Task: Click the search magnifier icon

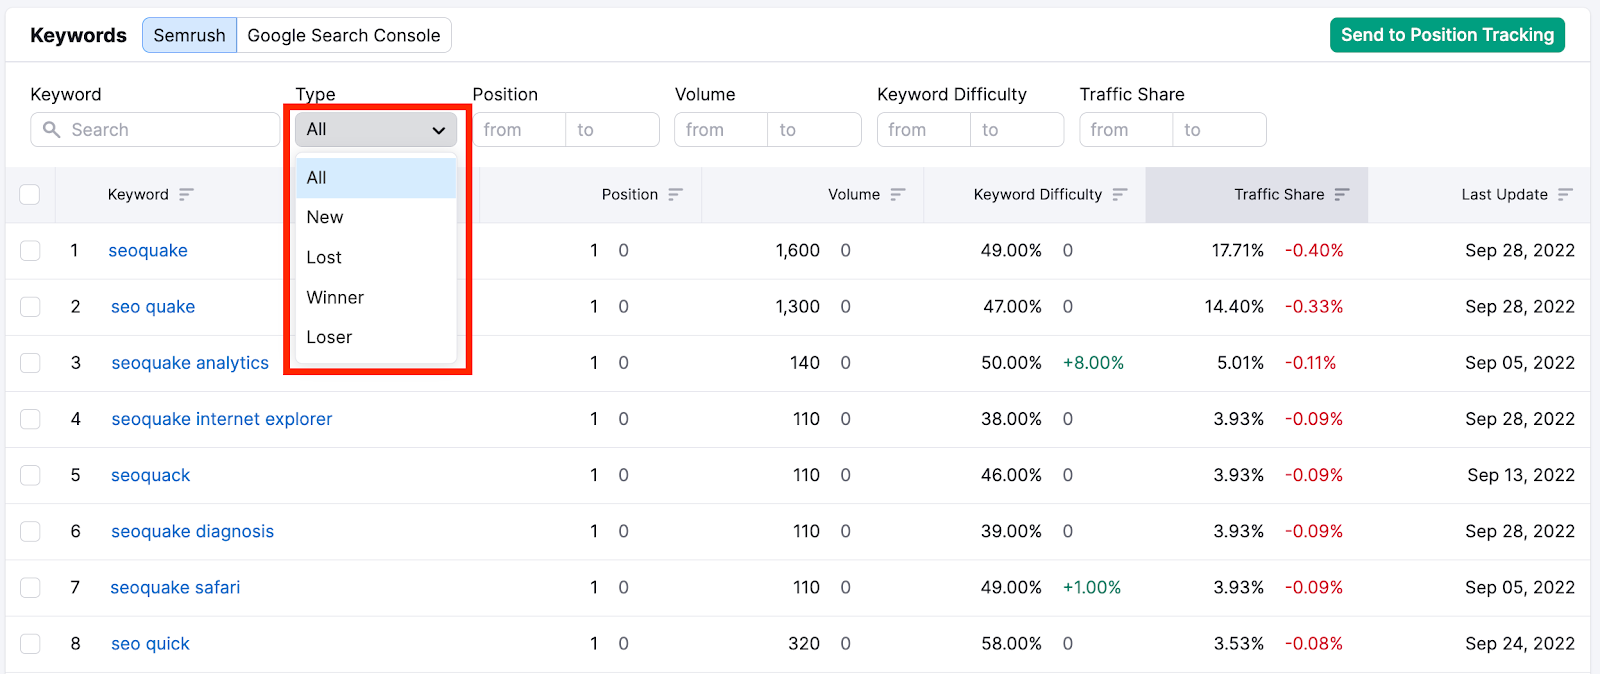Action: pos(52,129)
